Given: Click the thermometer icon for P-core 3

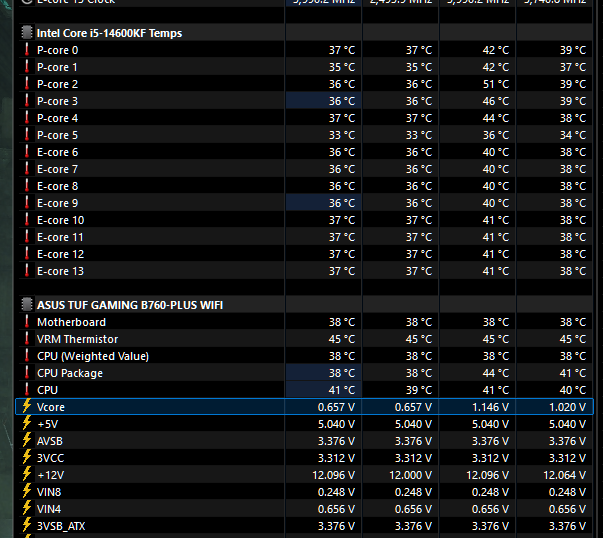Looking at the screenshot, I should (27, 100).
